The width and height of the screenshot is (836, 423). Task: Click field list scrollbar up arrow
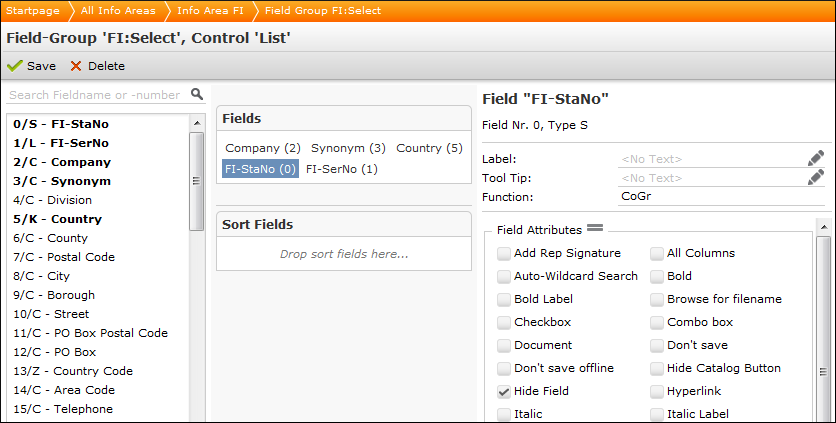(x=197, y=123)
